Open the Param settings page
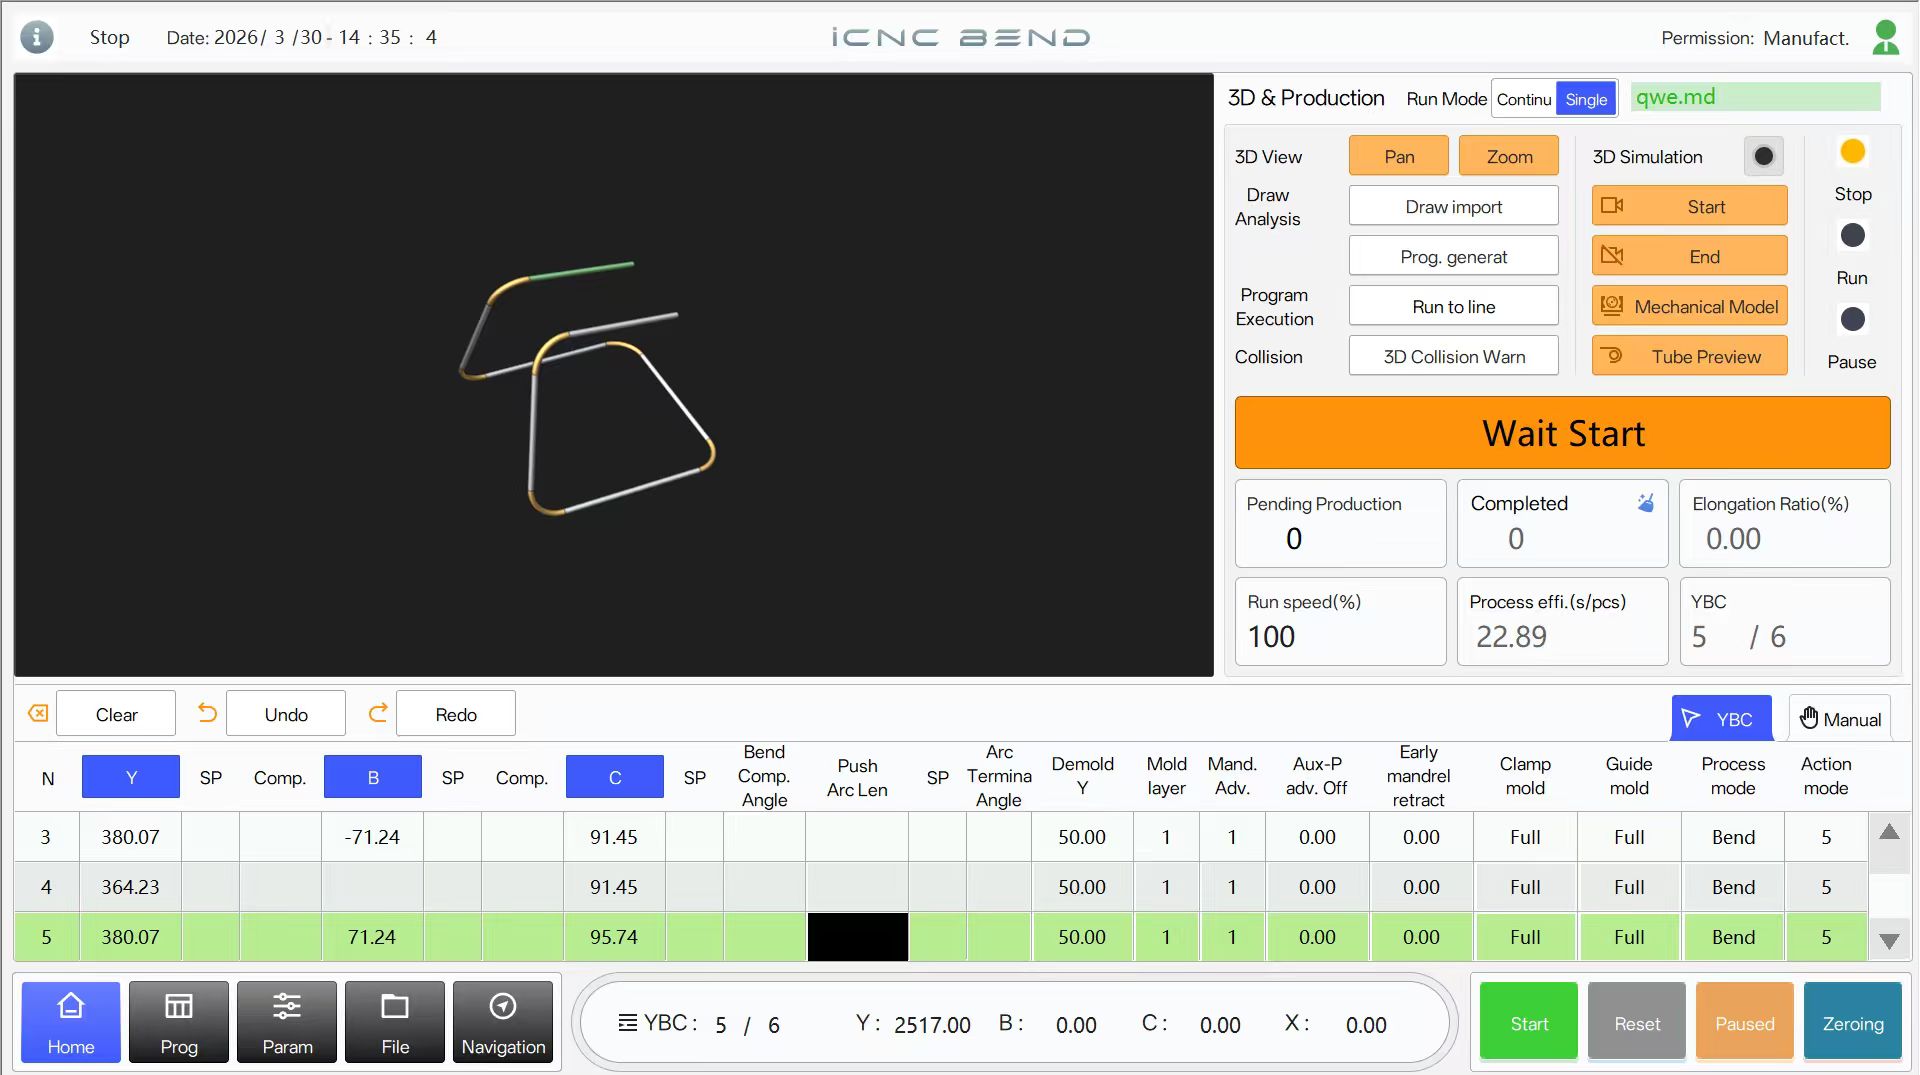The height and width of the screenshot is (1075, 1920). 287,1022
